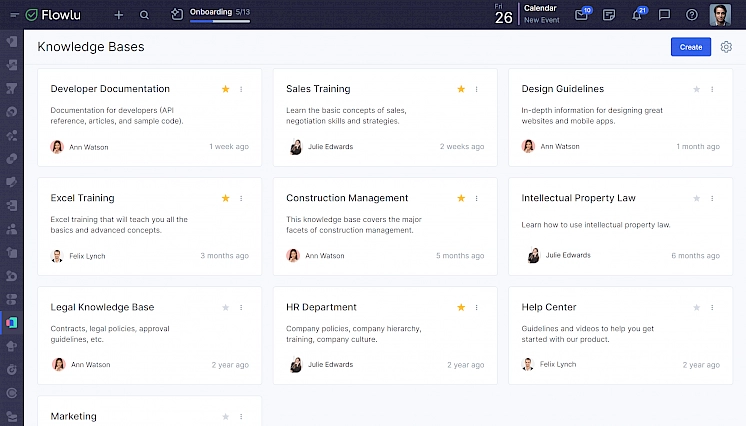Star the Design Guidelines knowledge base
This screenshot has height=426, width=746.
tap(697, 89)
